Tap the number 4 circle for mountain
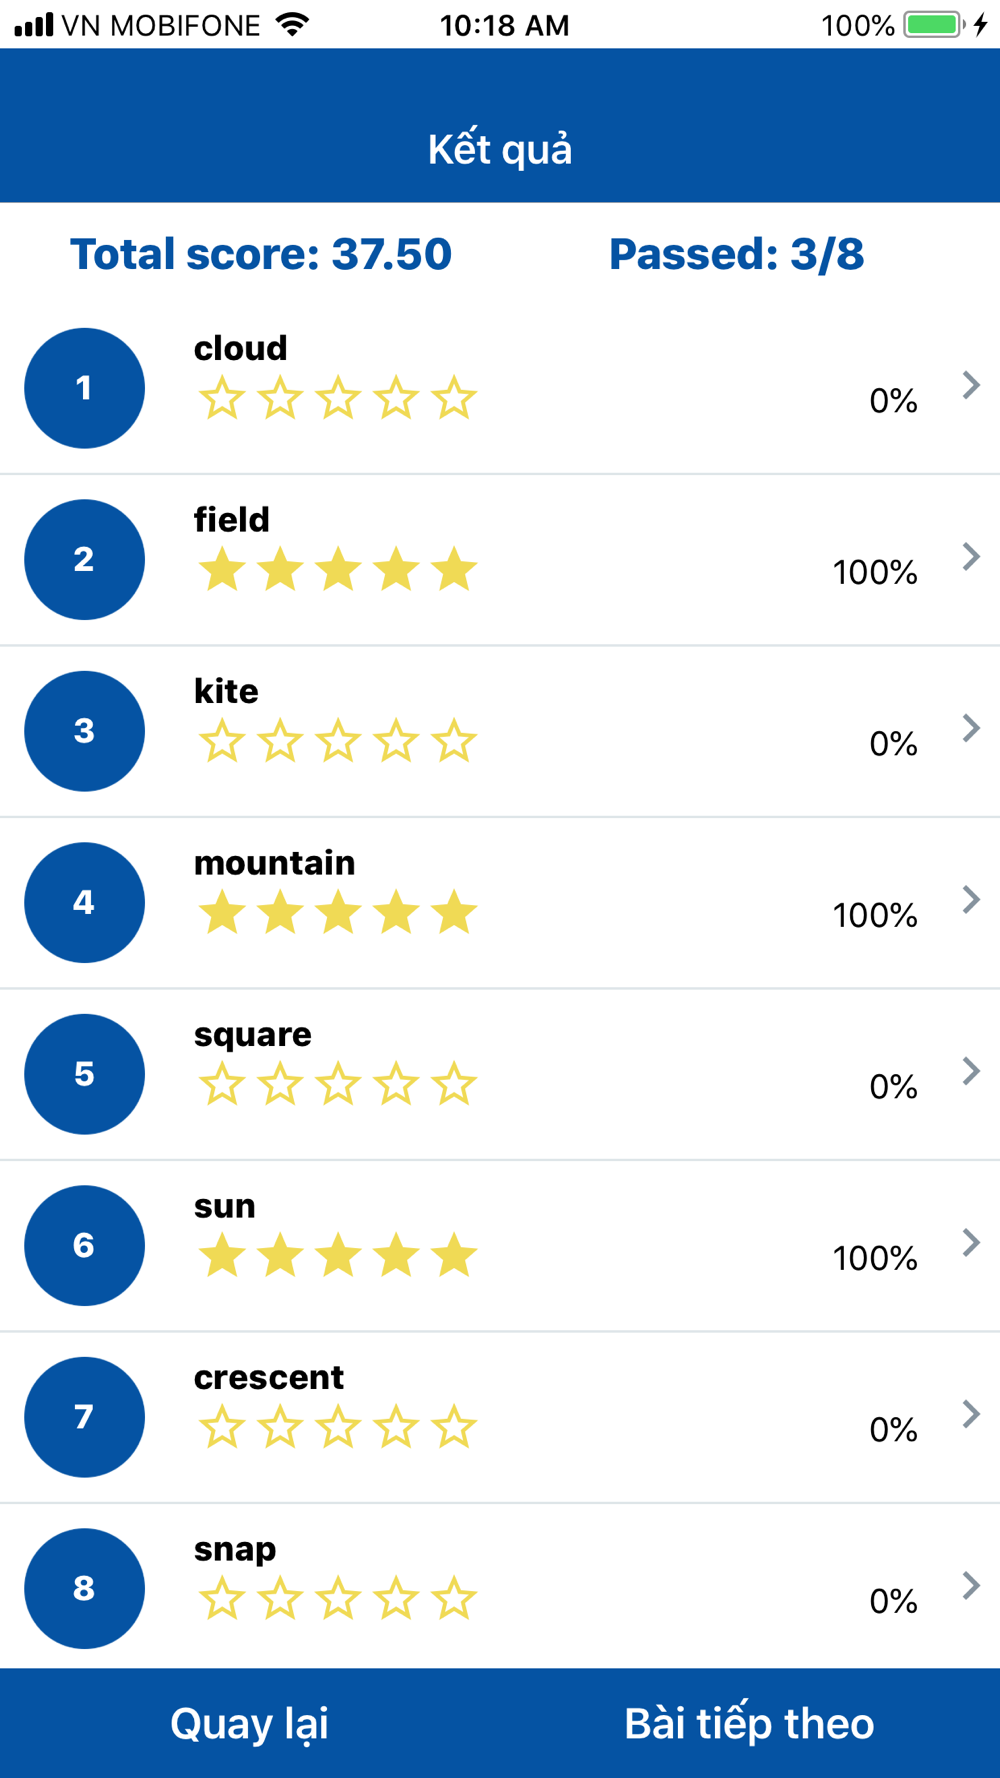1000x1778 pixels. tap(84, 902)
